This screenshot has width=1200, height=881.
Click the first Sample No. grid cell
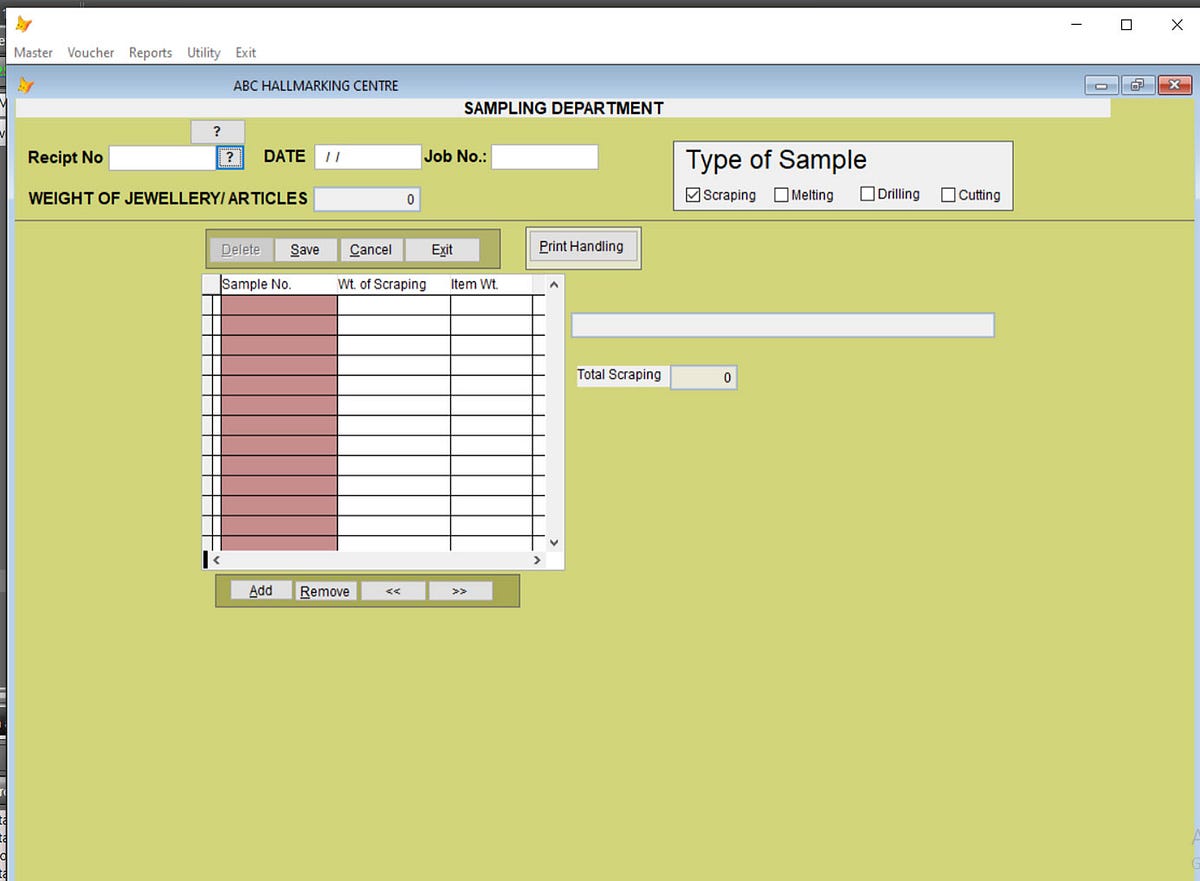(x=279, y=305)
